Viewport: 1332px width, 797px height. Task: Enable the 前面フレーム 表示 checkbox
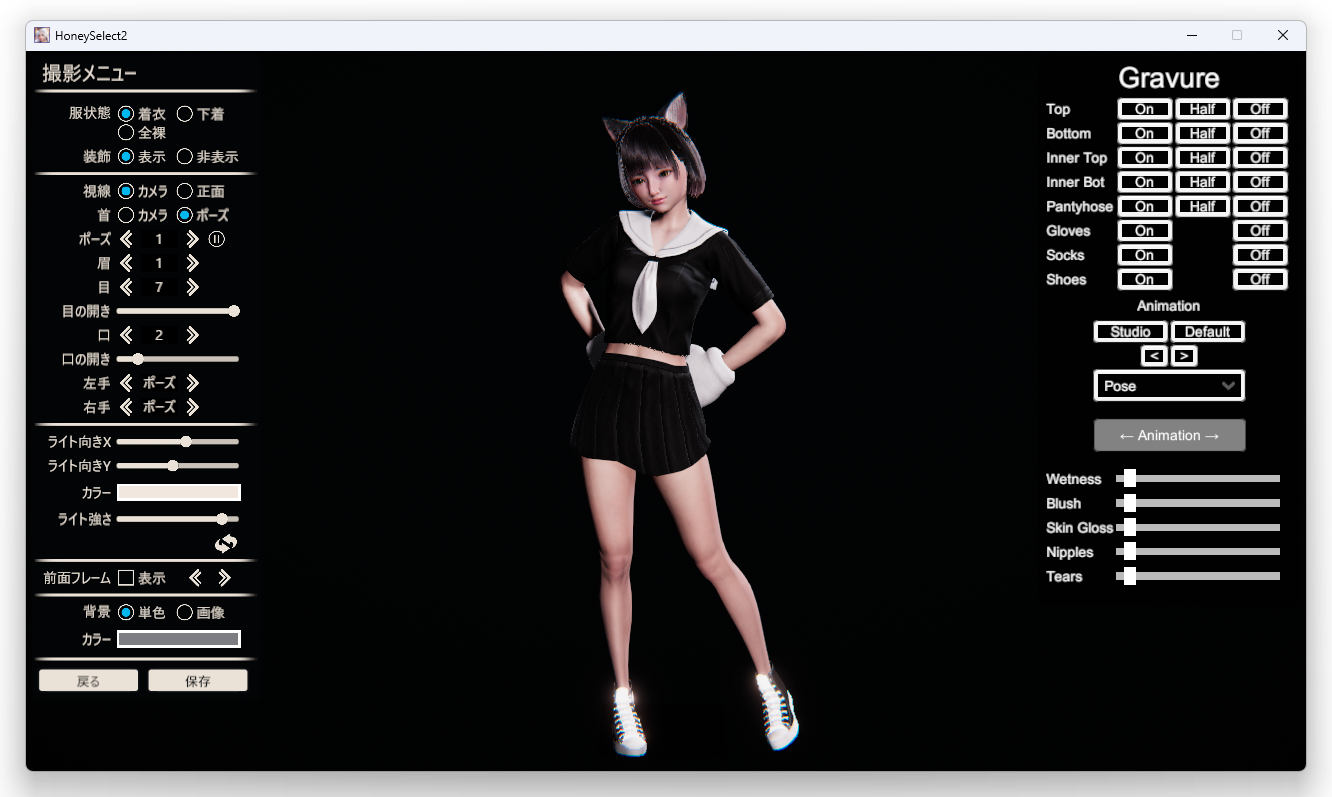[126, 578]
